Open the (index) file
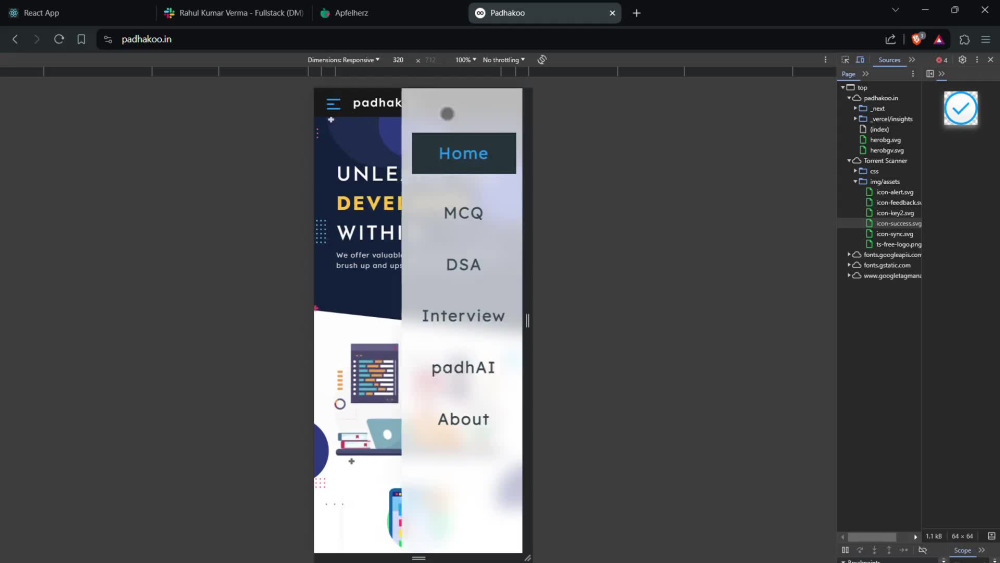1000x563 pixels. [879, 129]
